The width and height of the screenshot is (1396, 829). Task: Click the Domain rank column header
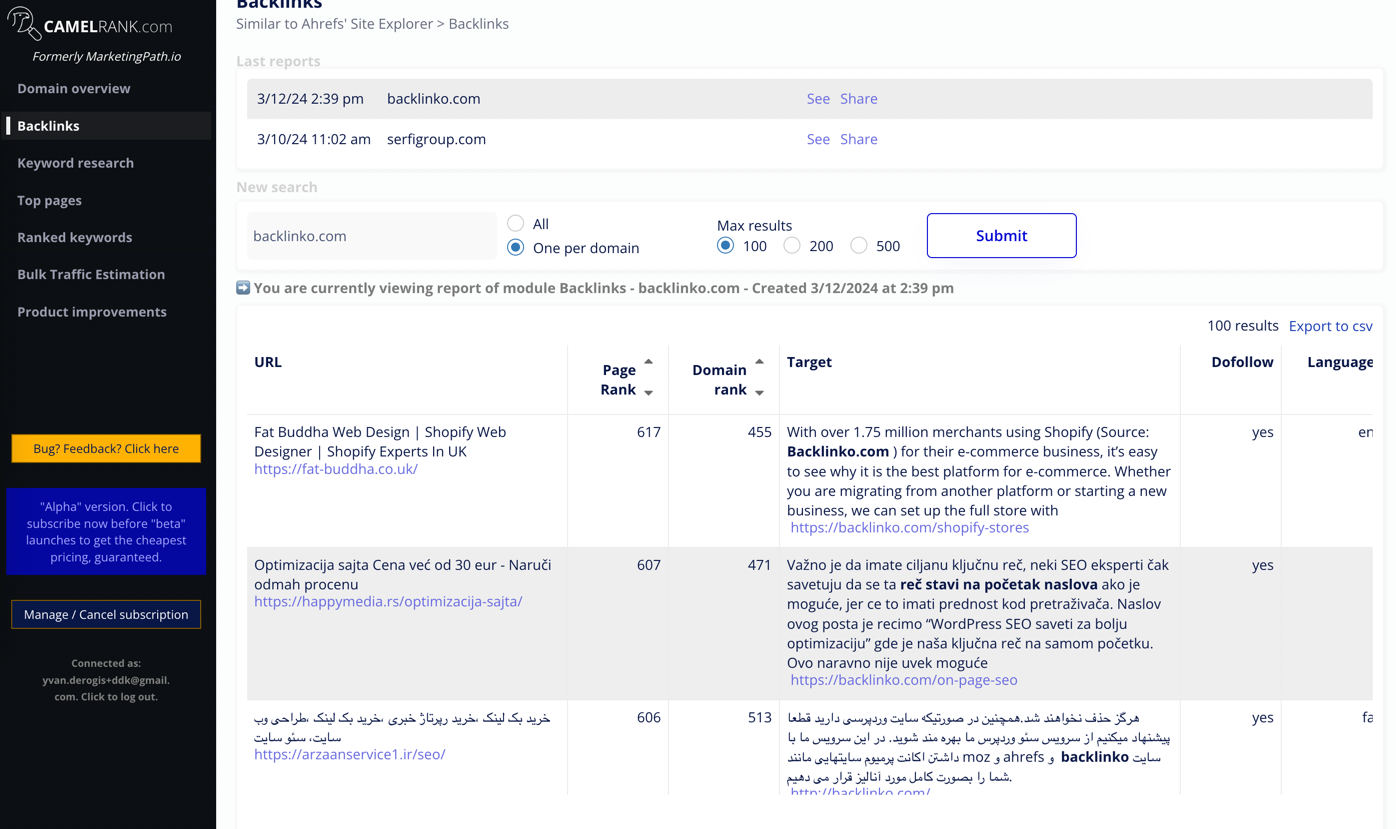719,380
